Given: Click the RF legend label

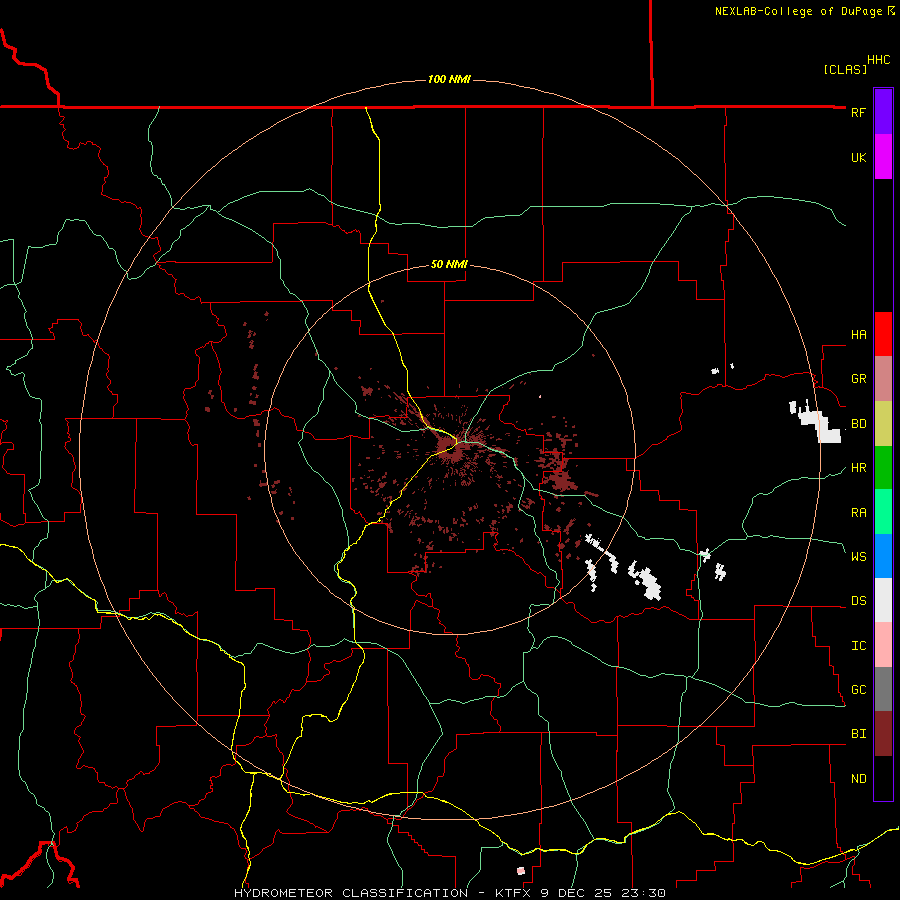Looking at the screenshot, I should 858,112.
